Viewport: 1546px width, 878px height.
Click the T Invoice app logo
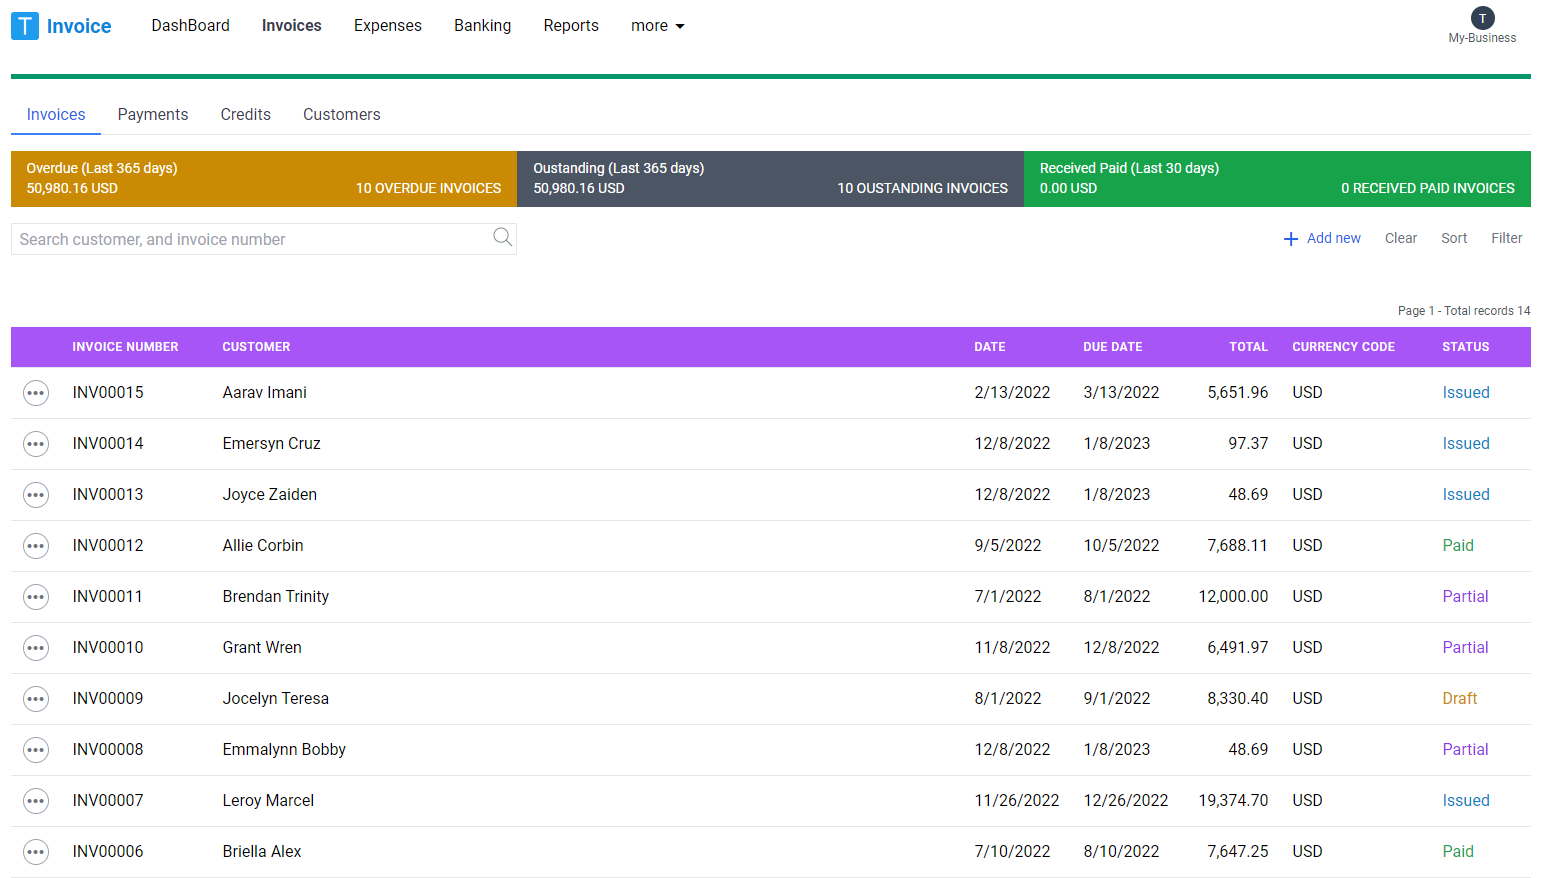click(x=62, y=26)
